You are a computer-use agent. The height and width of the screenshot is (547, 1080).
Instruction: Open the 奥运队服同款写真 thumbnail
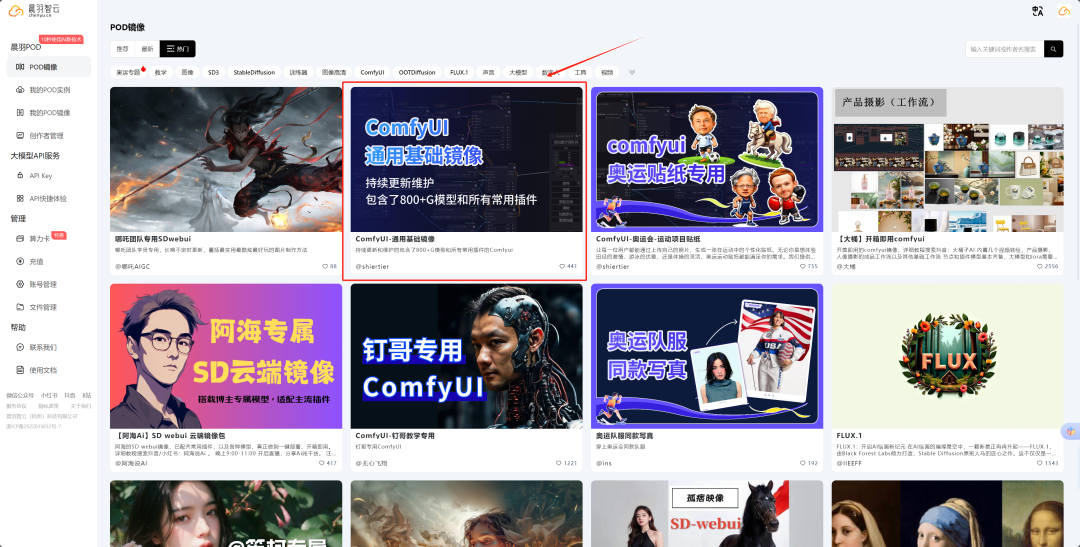(707, 356)
